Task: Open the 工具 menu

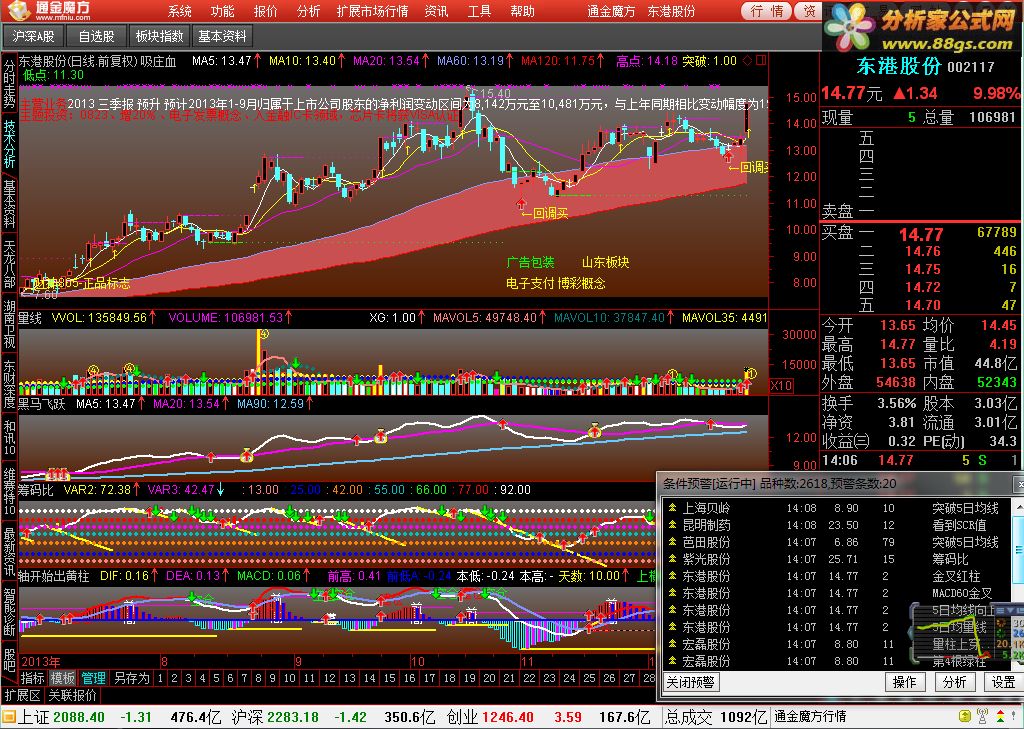Action: click(479, 11)
